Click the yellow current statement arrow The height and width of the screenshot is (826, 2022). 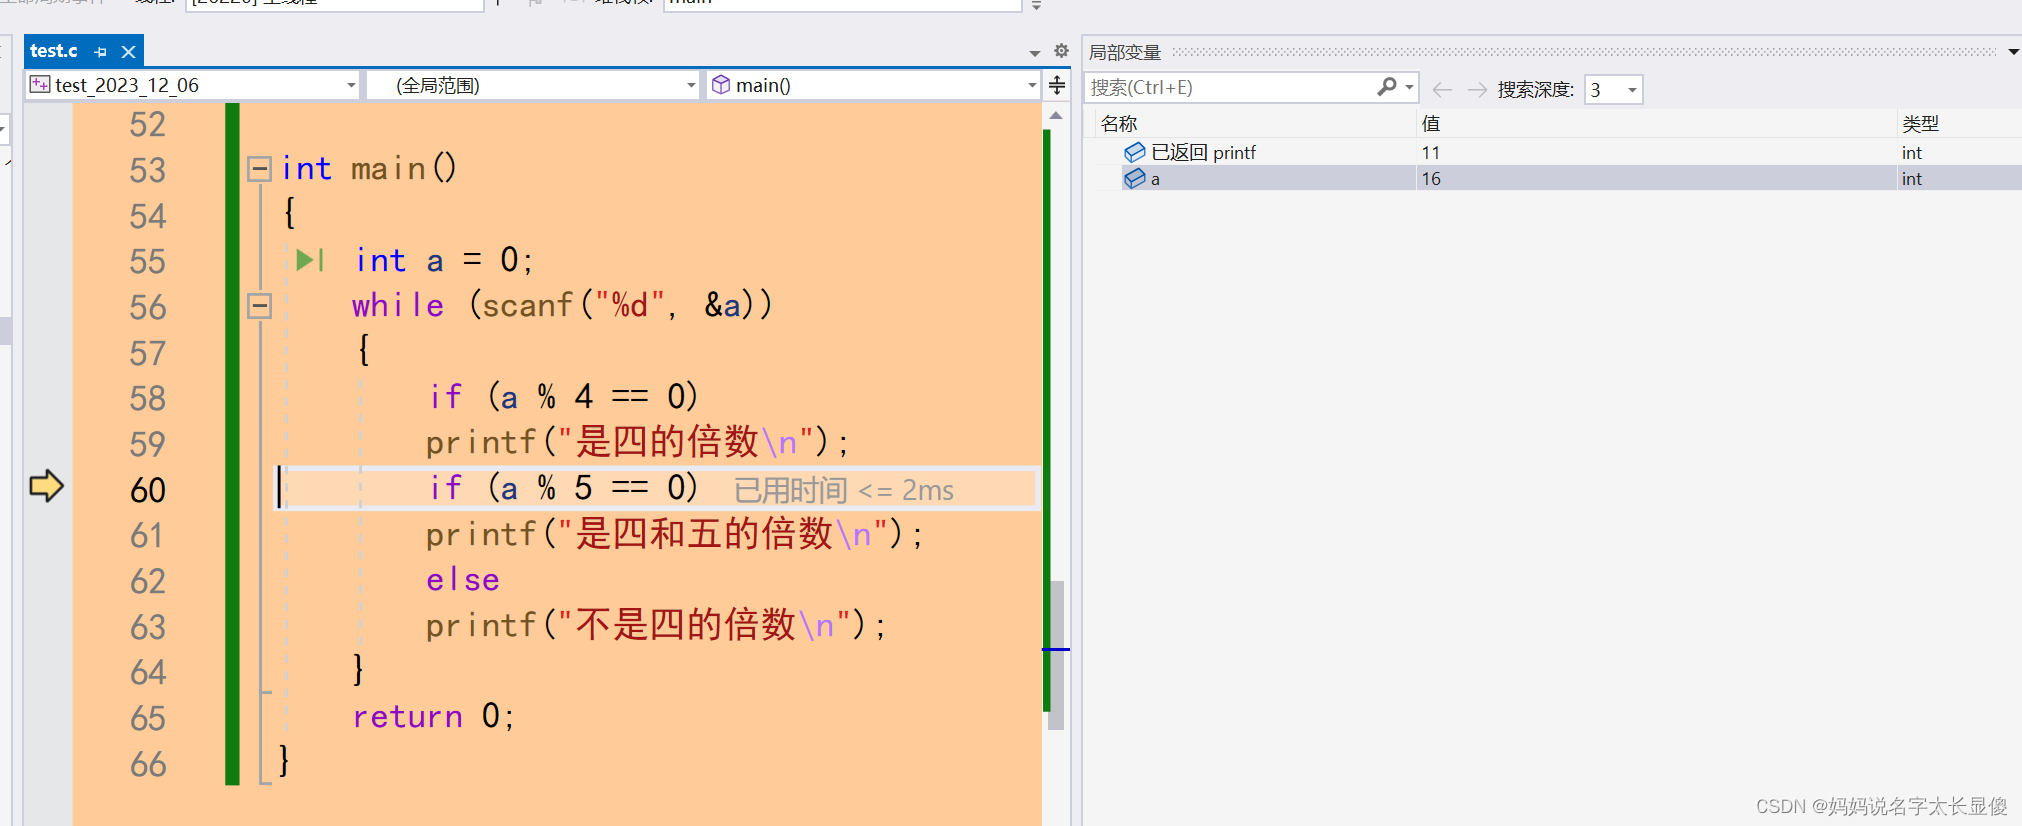[x=46, y=486]
